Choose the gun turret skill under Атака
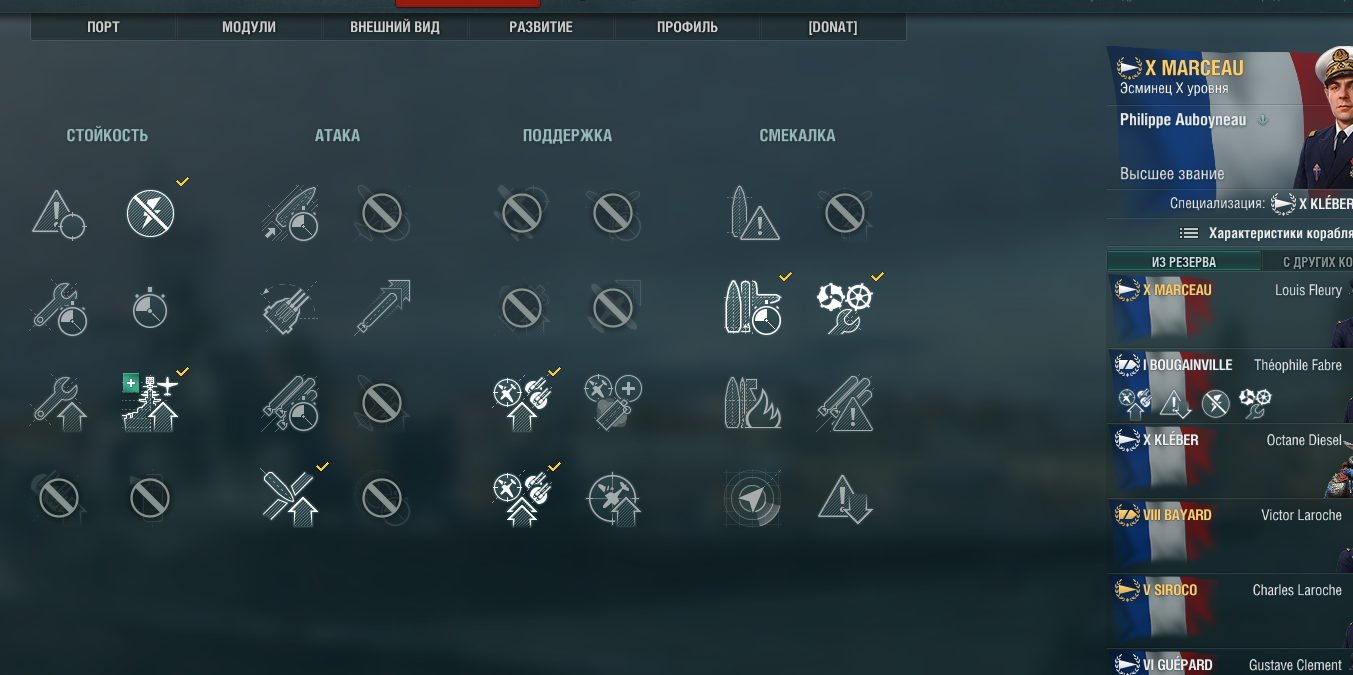 pyautogui.click(x=290, y=308)
